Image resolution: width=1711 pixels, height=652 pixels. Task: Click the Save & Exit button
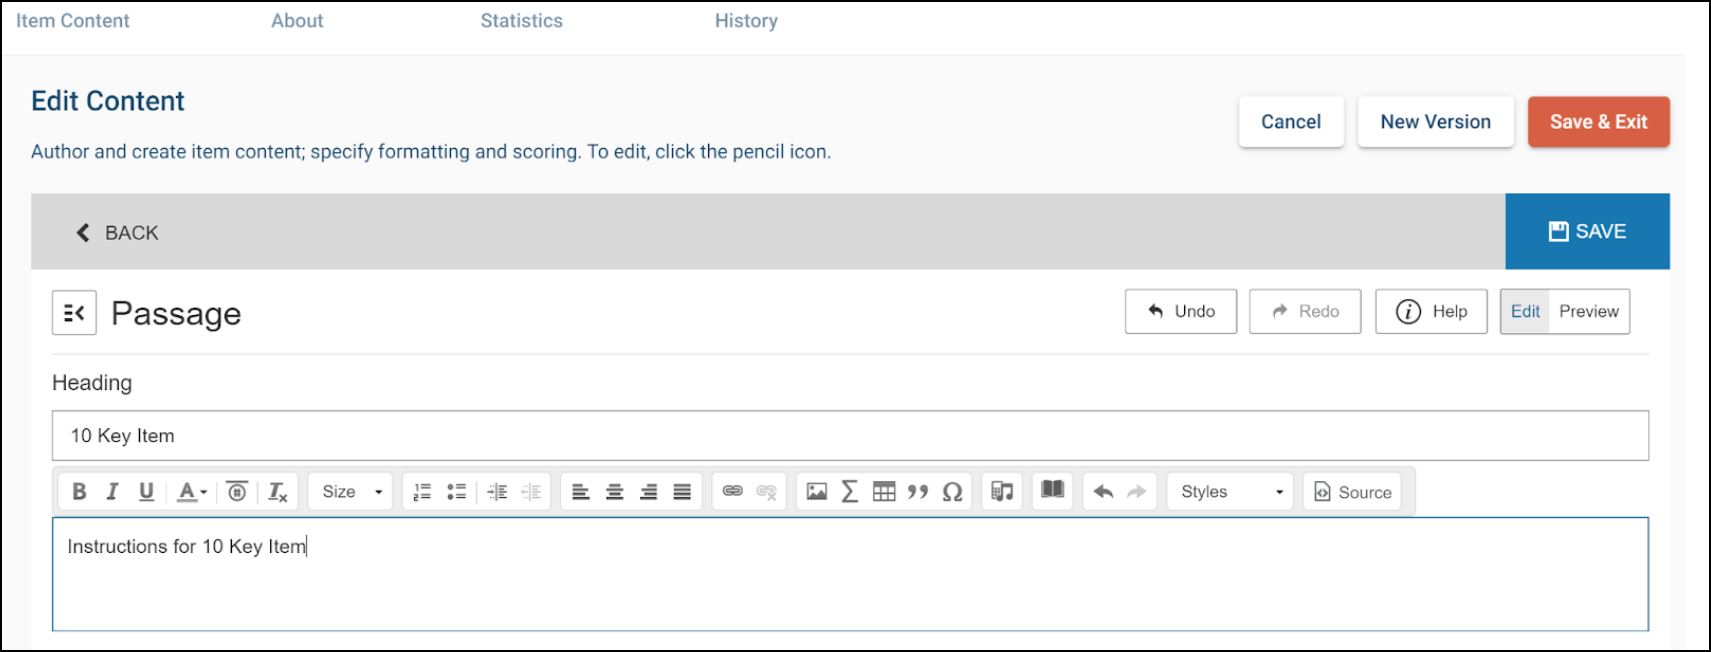pos(1598,122)
